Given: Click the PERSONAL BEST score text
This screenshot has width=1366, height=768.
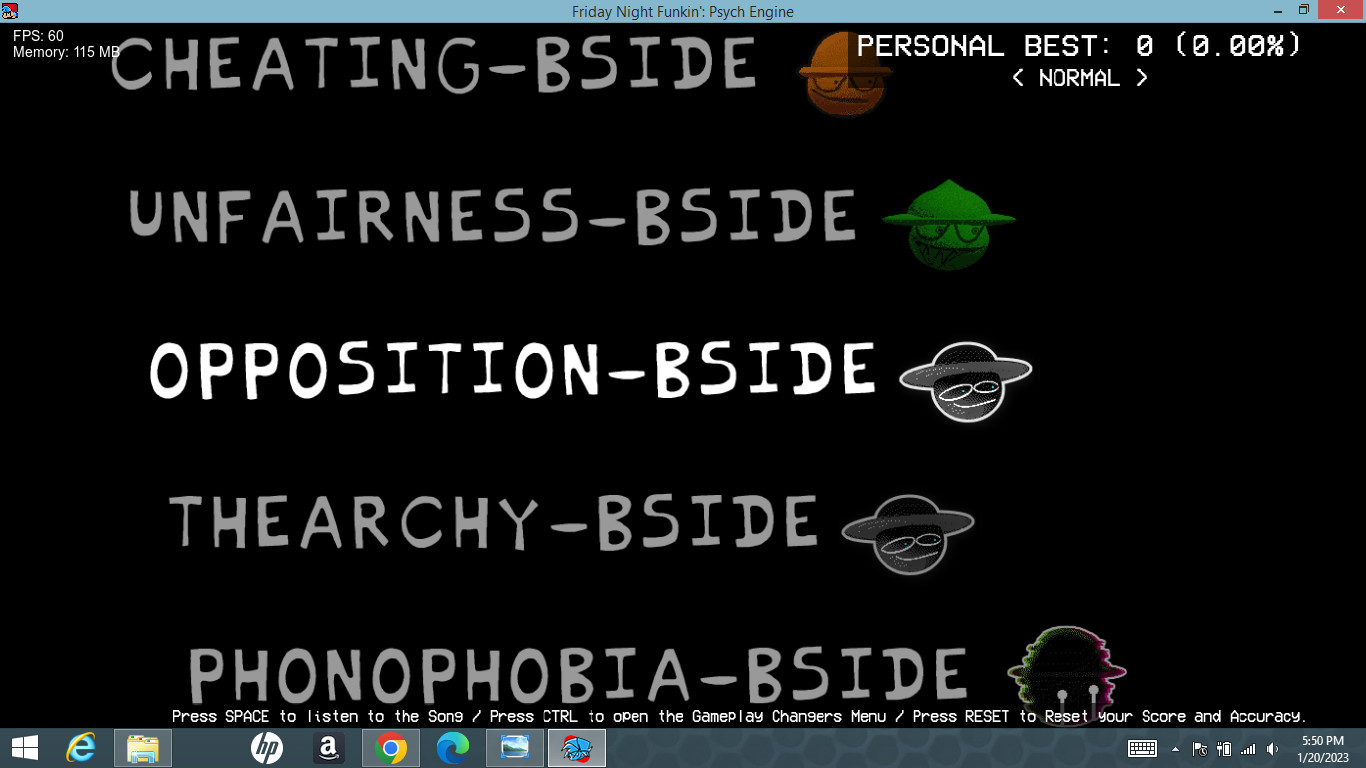Looking at the screenshot, I should click(1079, 45).
